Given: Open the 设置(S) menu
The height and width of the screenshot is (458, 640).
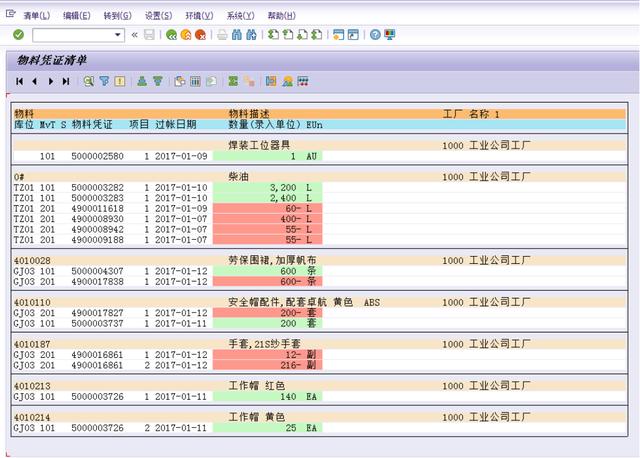Looking at the screenshot, I should click(158, 16).
